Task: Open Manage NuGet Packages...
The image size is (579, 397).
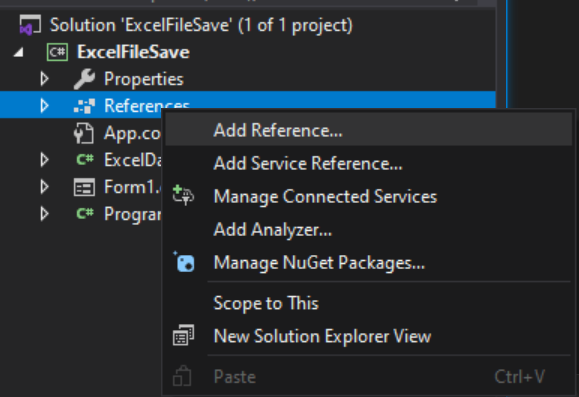Action: [x=368, y=263]
